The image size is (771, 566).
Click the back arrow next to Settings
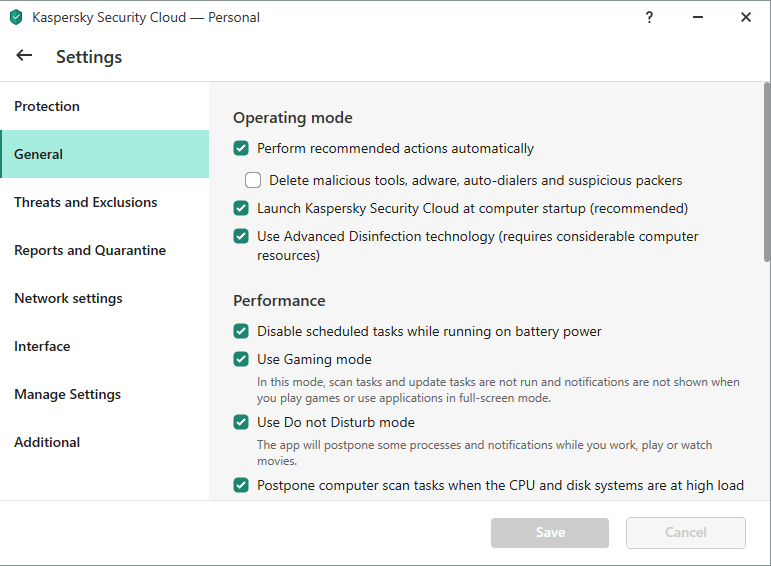point(25,56)
